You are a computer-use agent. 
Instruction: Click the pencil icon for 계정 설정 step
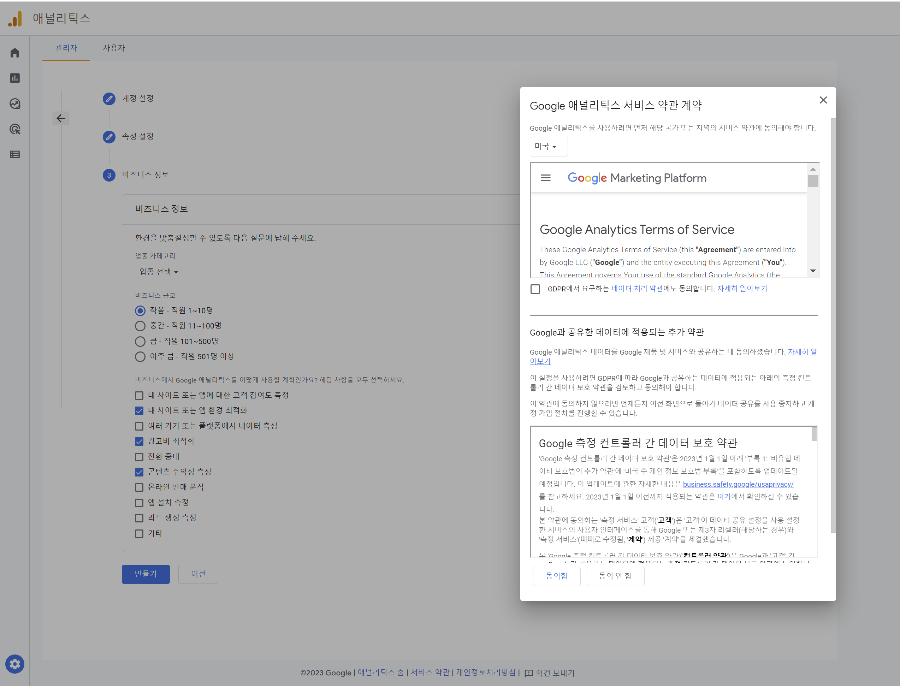click(109, 99)
